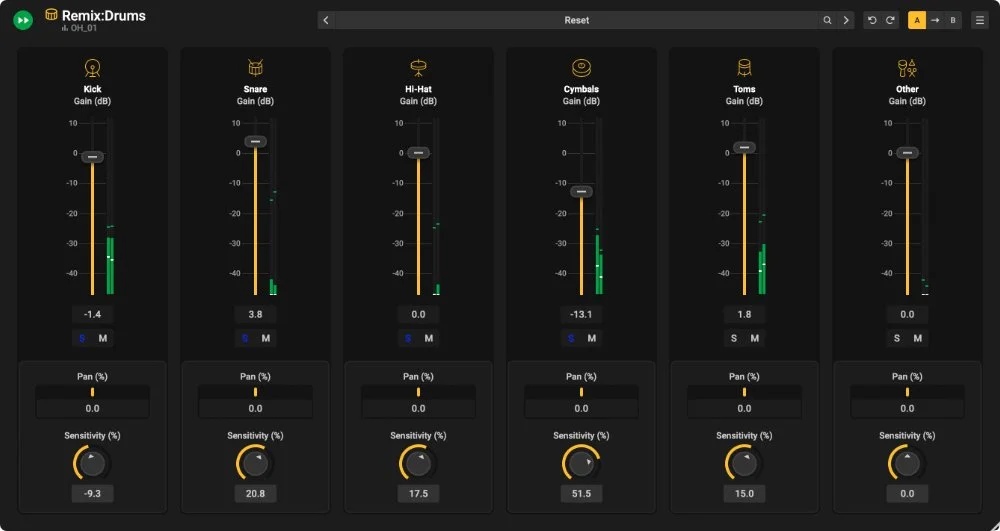Click Cymbals sensitivity value 51.5
The width and height of the screenshot is (1000, 531).
(x=581, y=493)
